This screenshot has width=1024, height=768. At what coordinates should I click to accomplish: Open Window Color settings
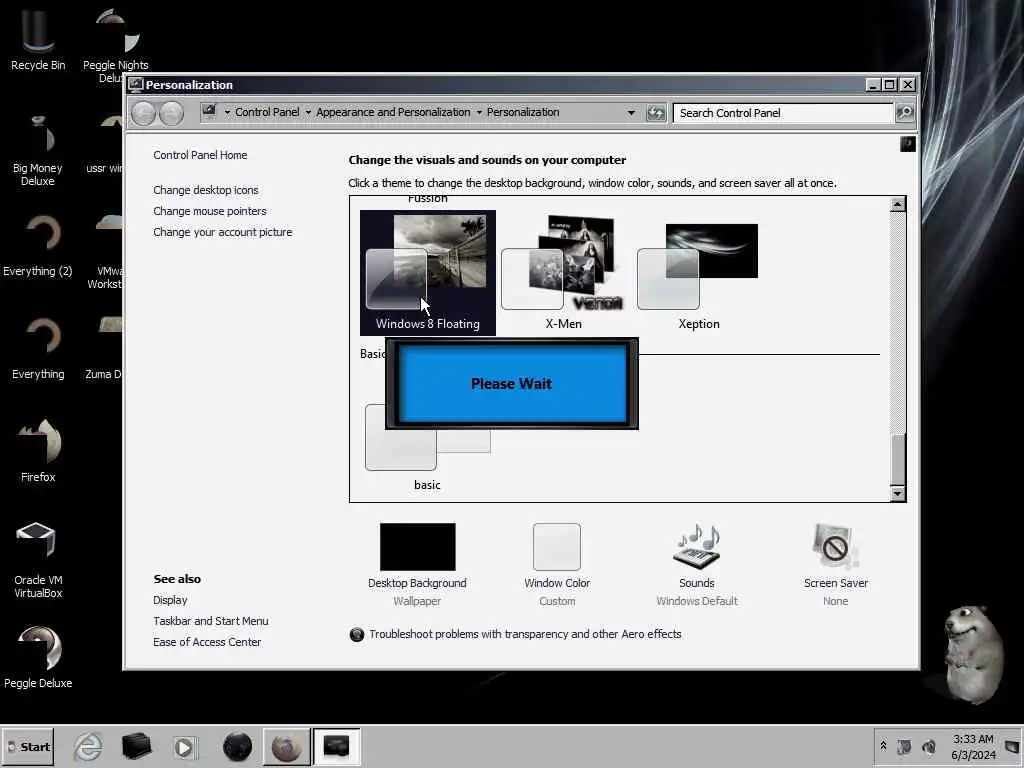[x=557, y=565]
